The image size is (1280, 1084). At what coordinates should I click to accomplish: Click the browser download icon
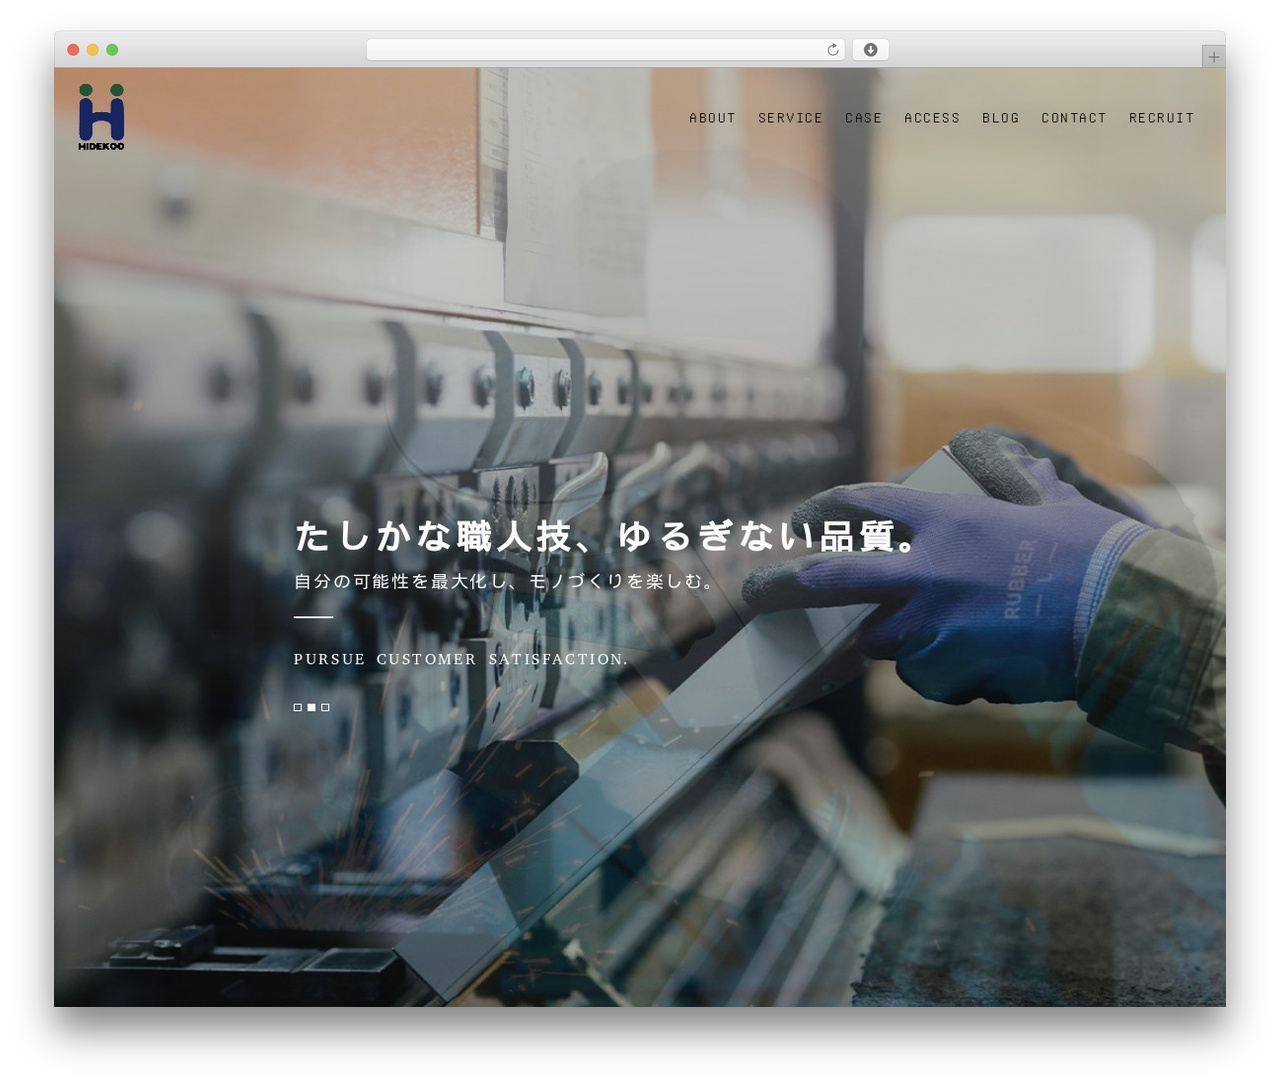(870, 49)
